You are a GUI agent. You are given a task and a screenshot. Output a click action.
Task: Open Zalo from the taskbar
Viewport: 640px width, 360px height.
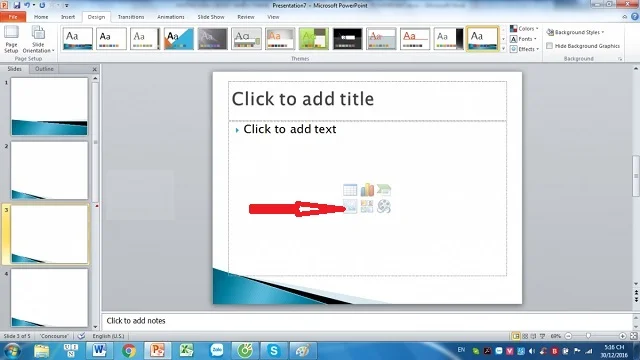[x=217, y=351]
